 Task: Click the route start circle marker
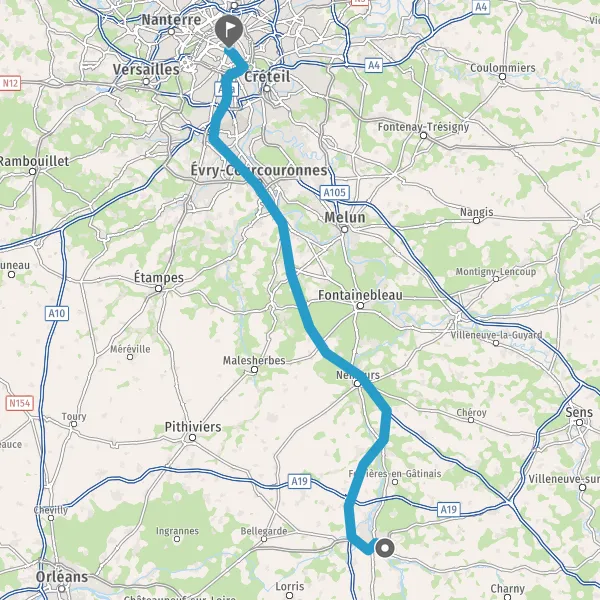(385, 548)
